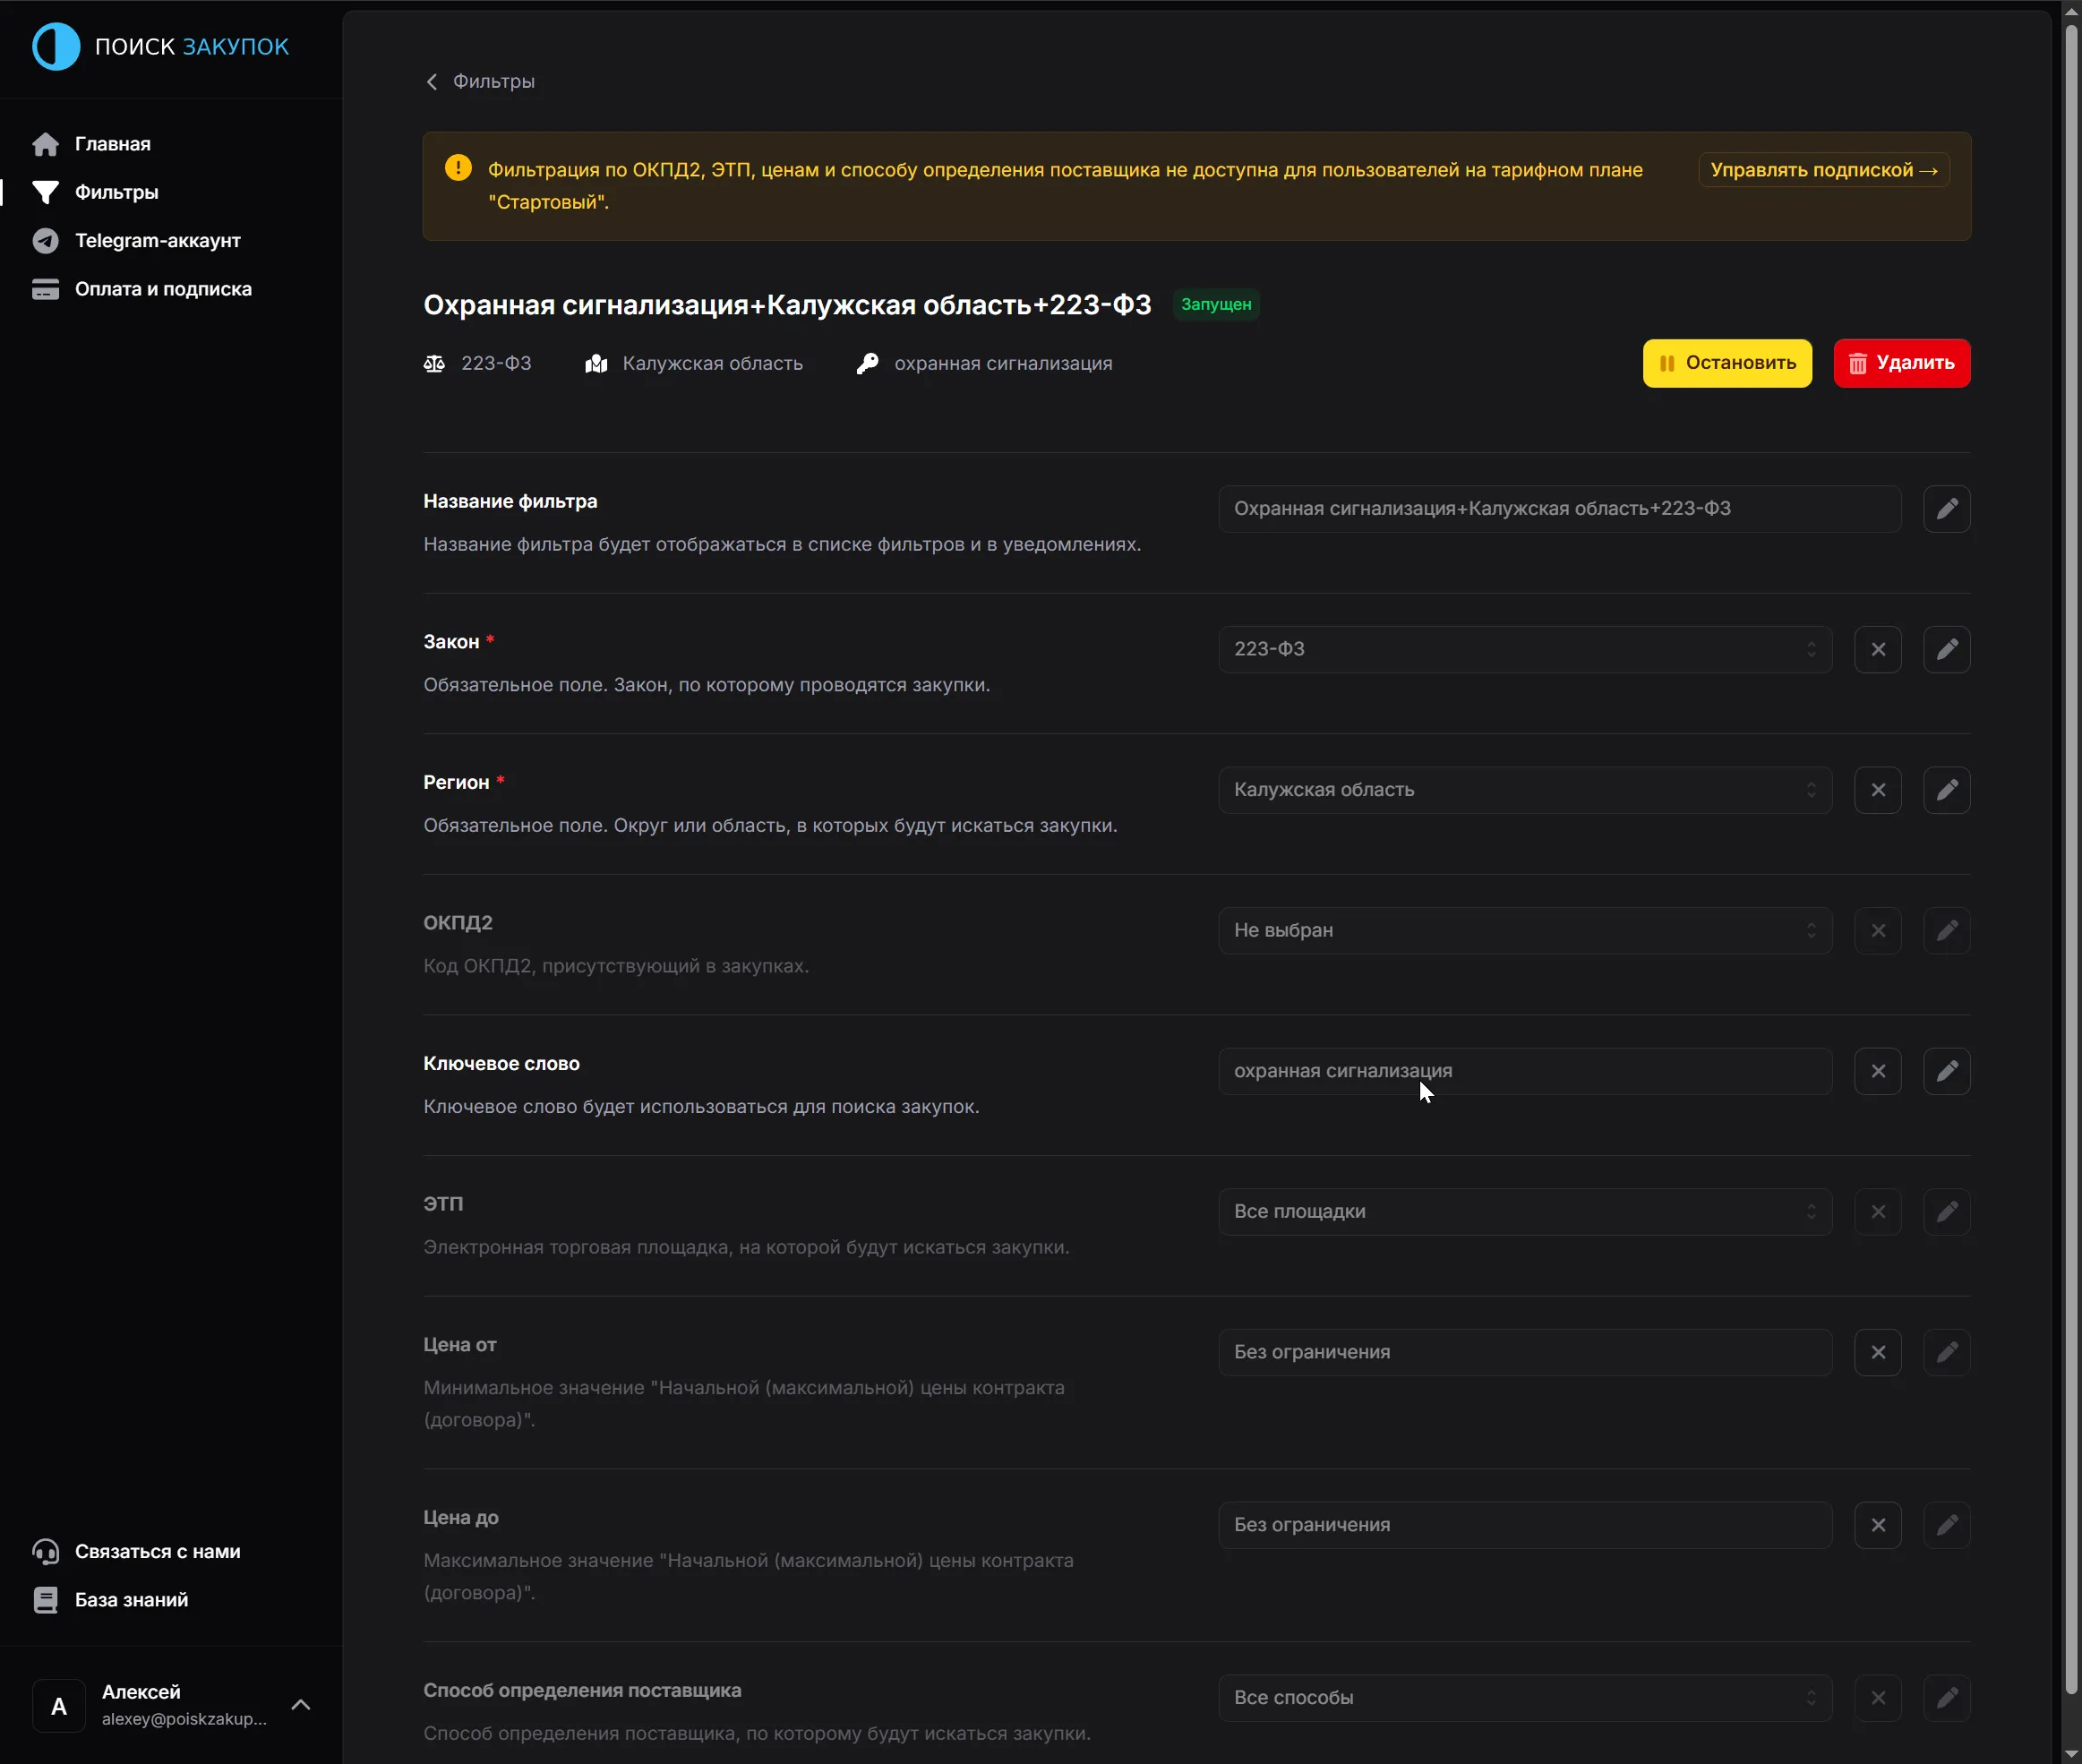The width and height of the screenshot is (2082, 1764).
Task: Click the Поиск Закупок logo
Action: pyautogui.click(x=160, y=47)
